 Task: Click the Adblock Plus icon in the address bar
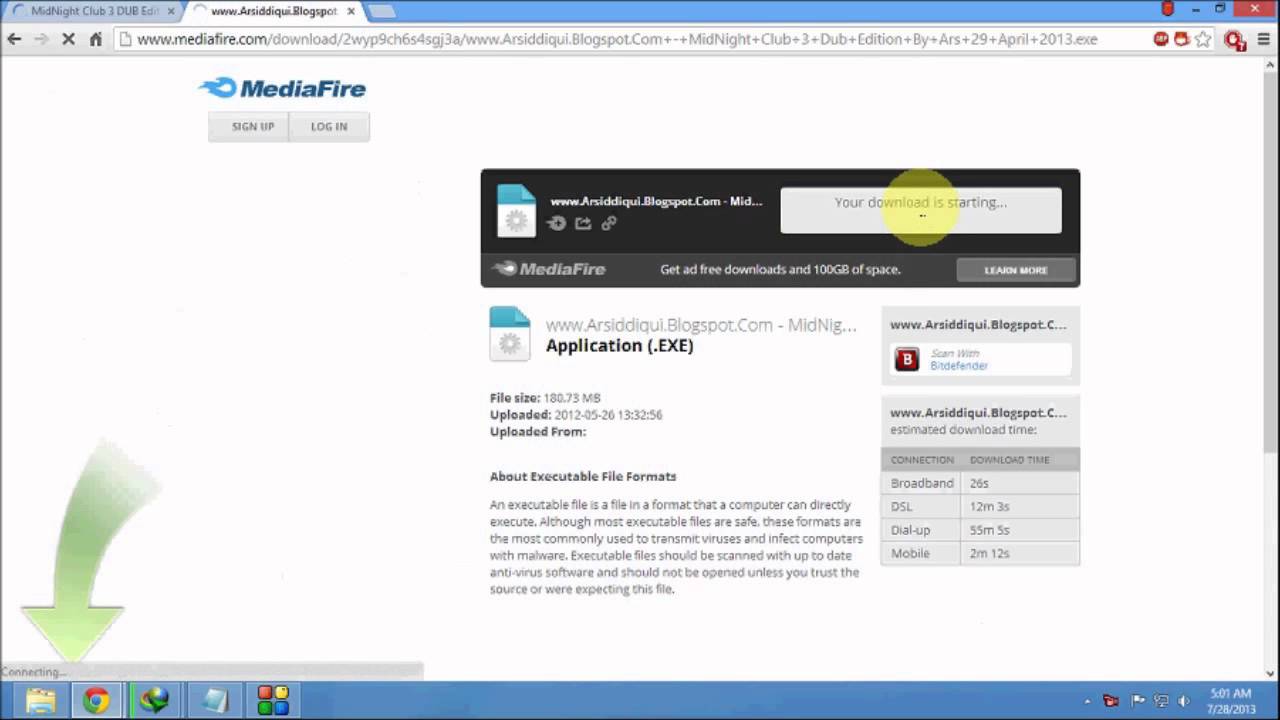(1161, 39)
